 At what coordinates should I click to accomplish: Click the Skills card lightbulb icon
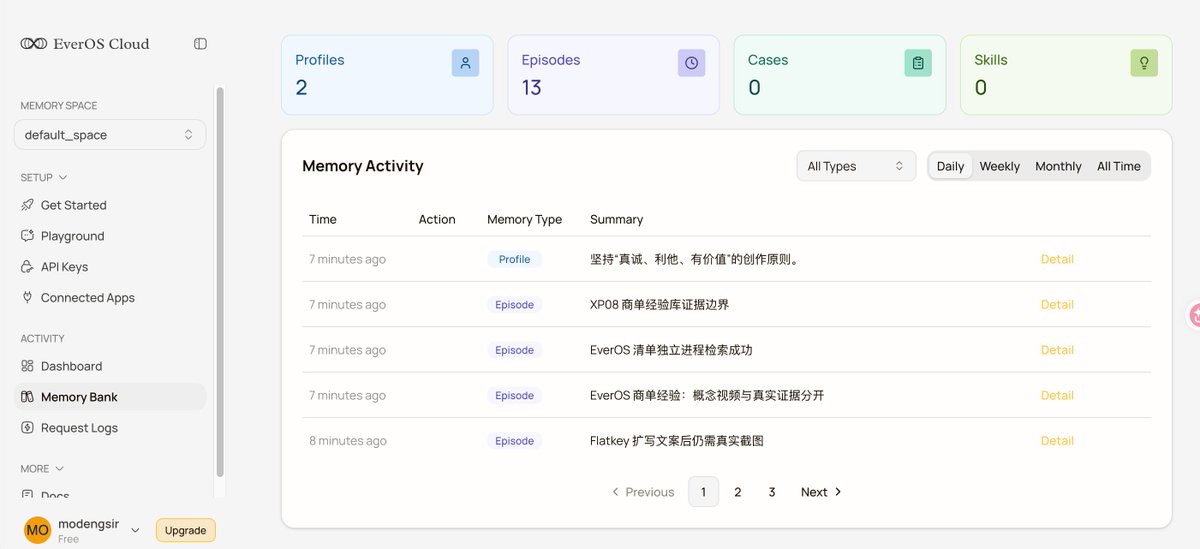pos(1144,63)
